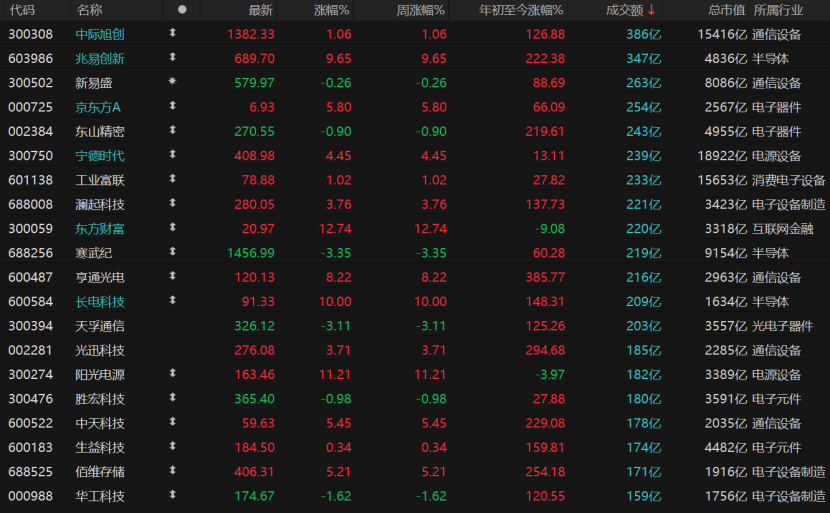Click stock code 603986
This screenshot has width=830, height=513.
[x=31, y=59]
